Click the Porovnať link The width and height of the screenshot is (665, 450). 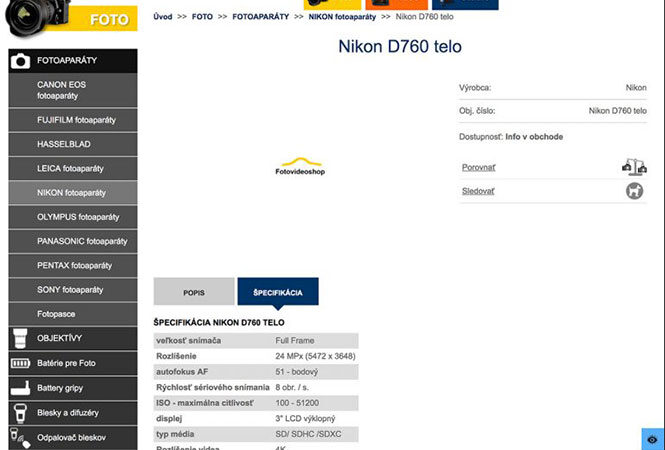click(478, 168)
